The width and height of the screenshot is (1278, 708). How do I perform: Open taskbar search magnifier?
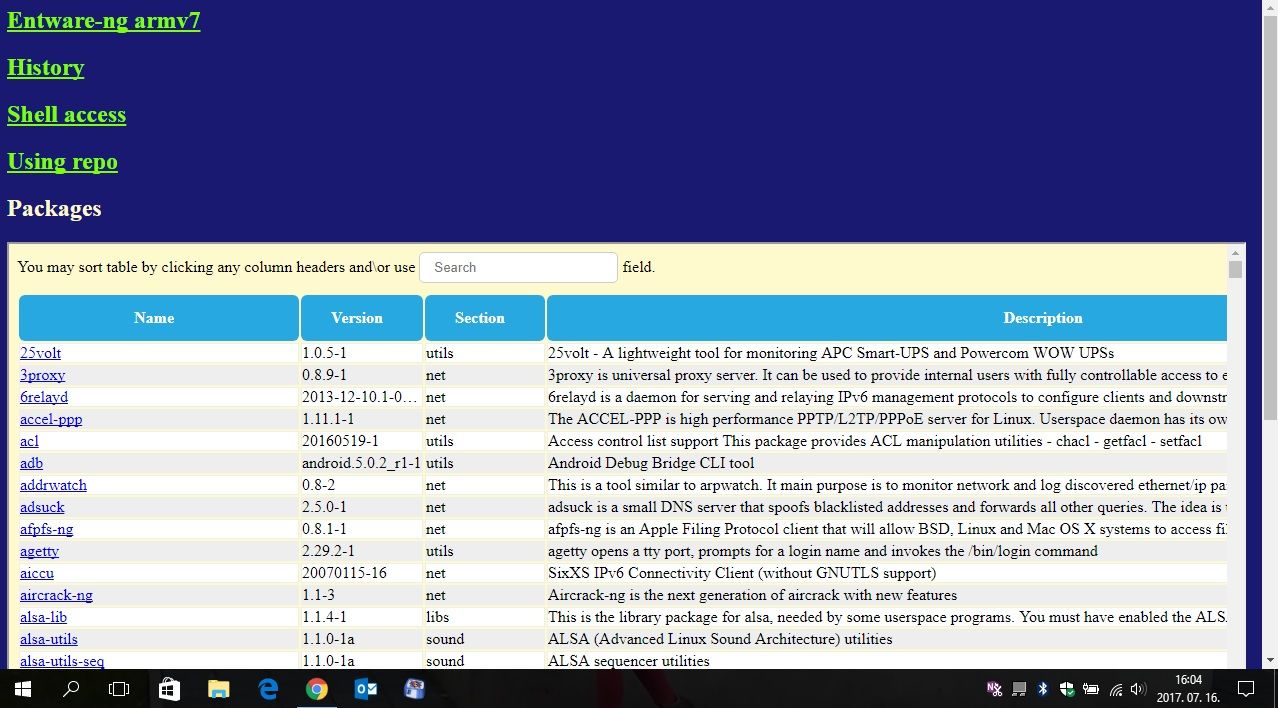[x=71, y=689]
